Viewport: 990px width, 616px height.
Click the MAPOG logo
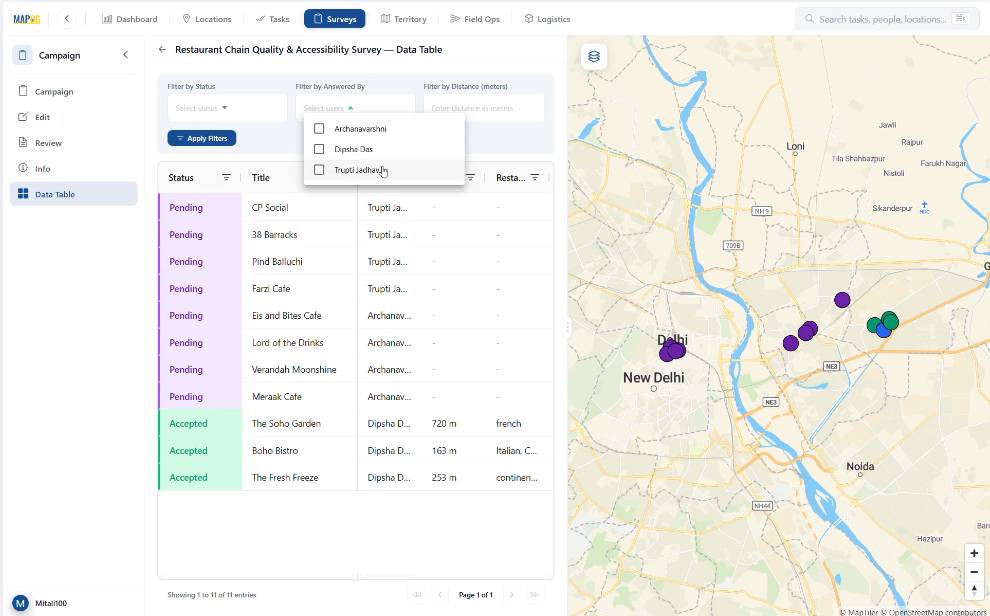coord(27,19)
